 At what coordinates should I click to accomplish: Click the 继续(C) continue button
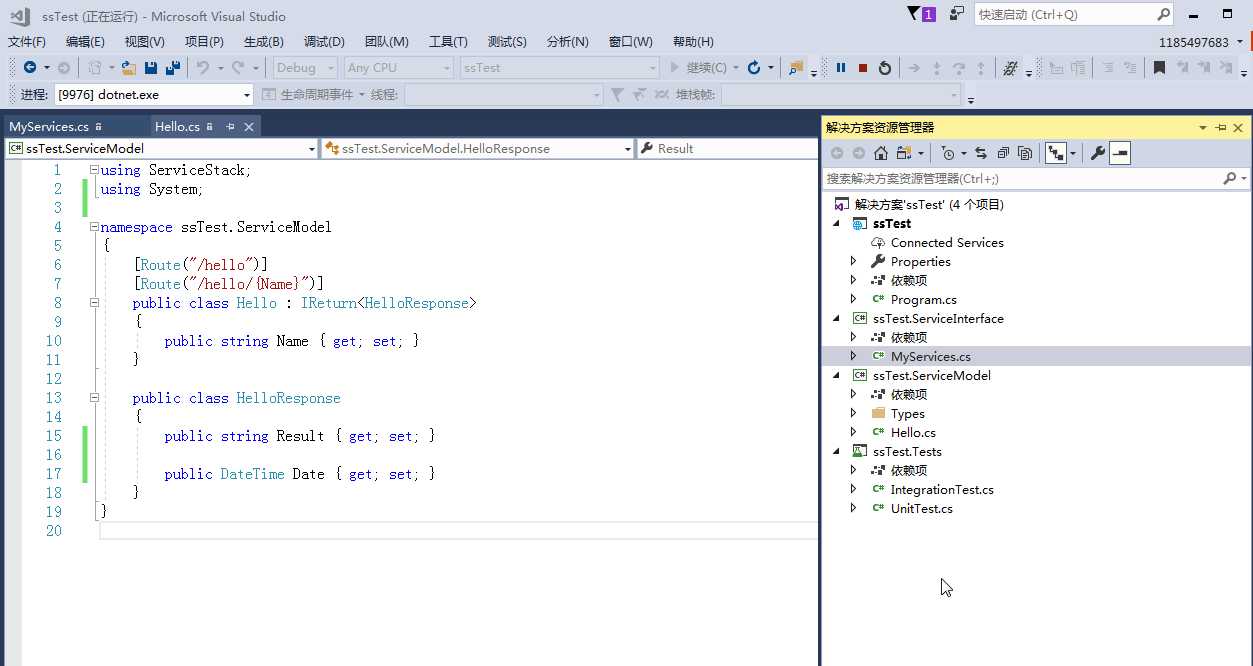699,68
